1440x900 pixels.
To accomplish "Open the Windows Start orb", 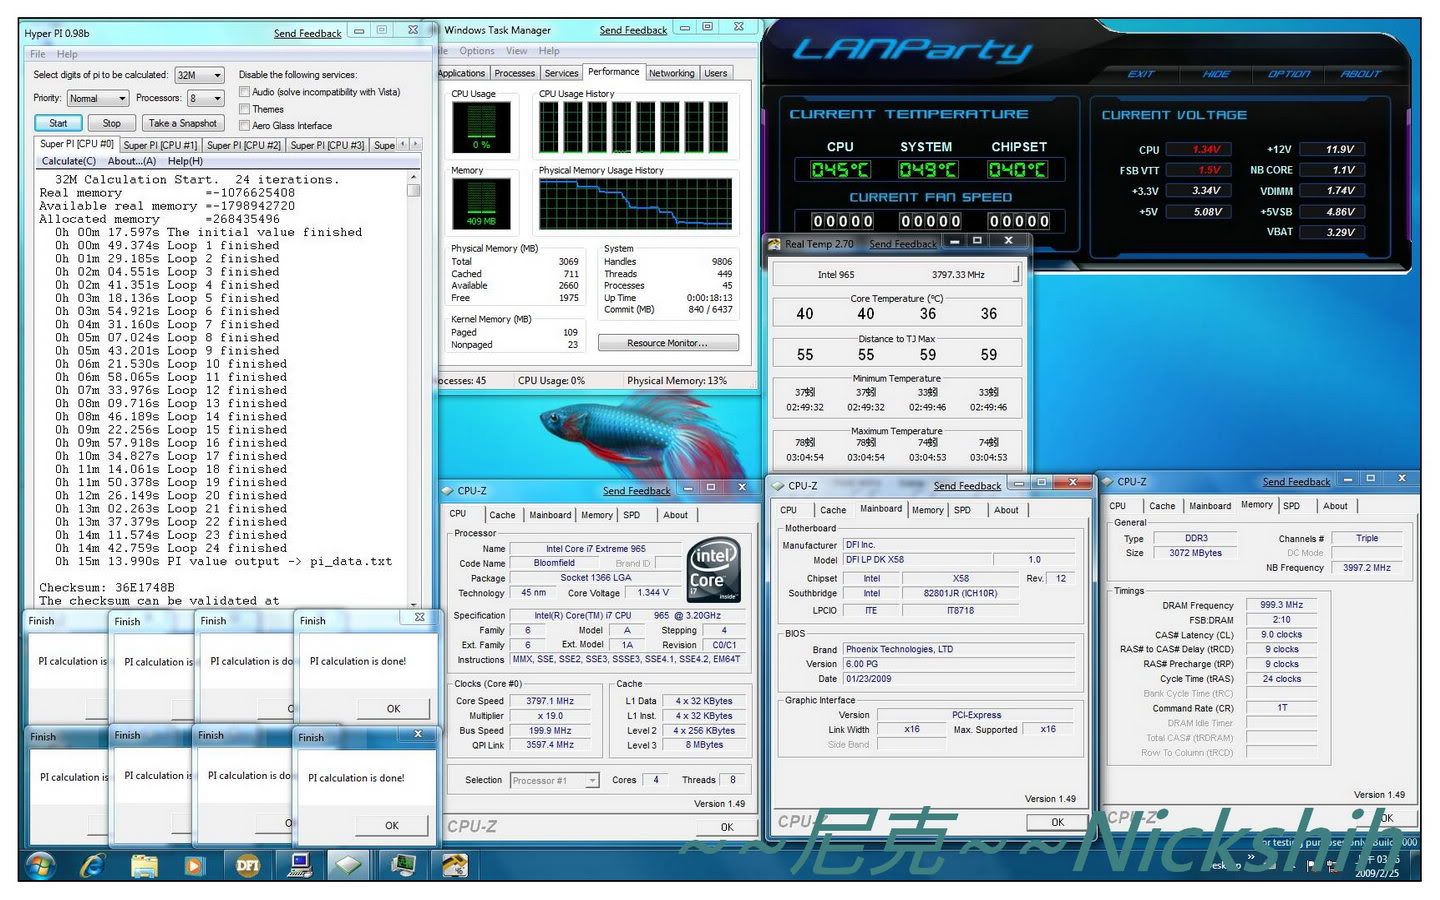I will click(42, 864).
